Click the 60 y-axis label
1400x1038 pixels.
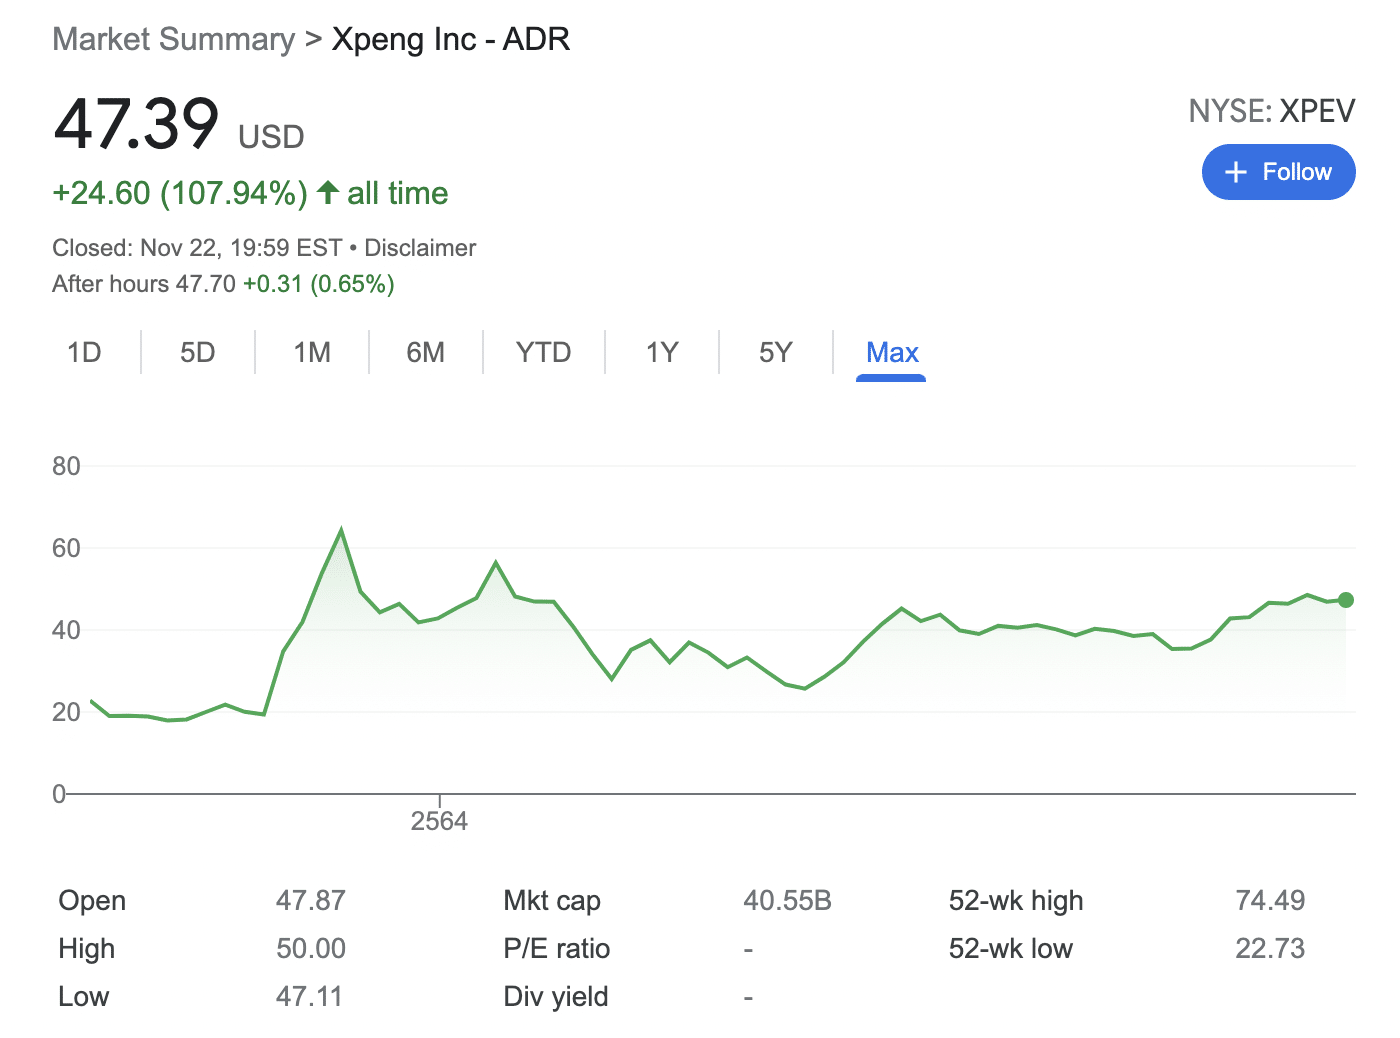coord(66,548)
